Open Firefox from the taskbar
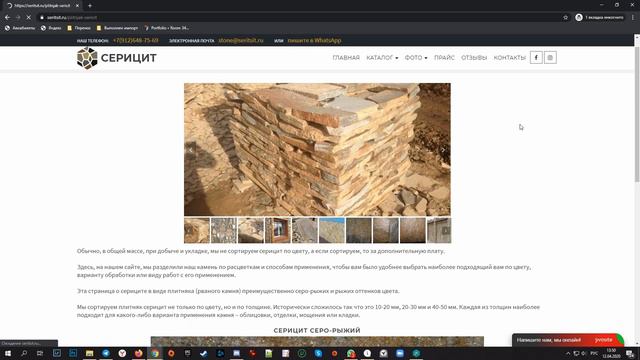Image resolution: width=640 pixels, height=360 pixels. [138, 353]
